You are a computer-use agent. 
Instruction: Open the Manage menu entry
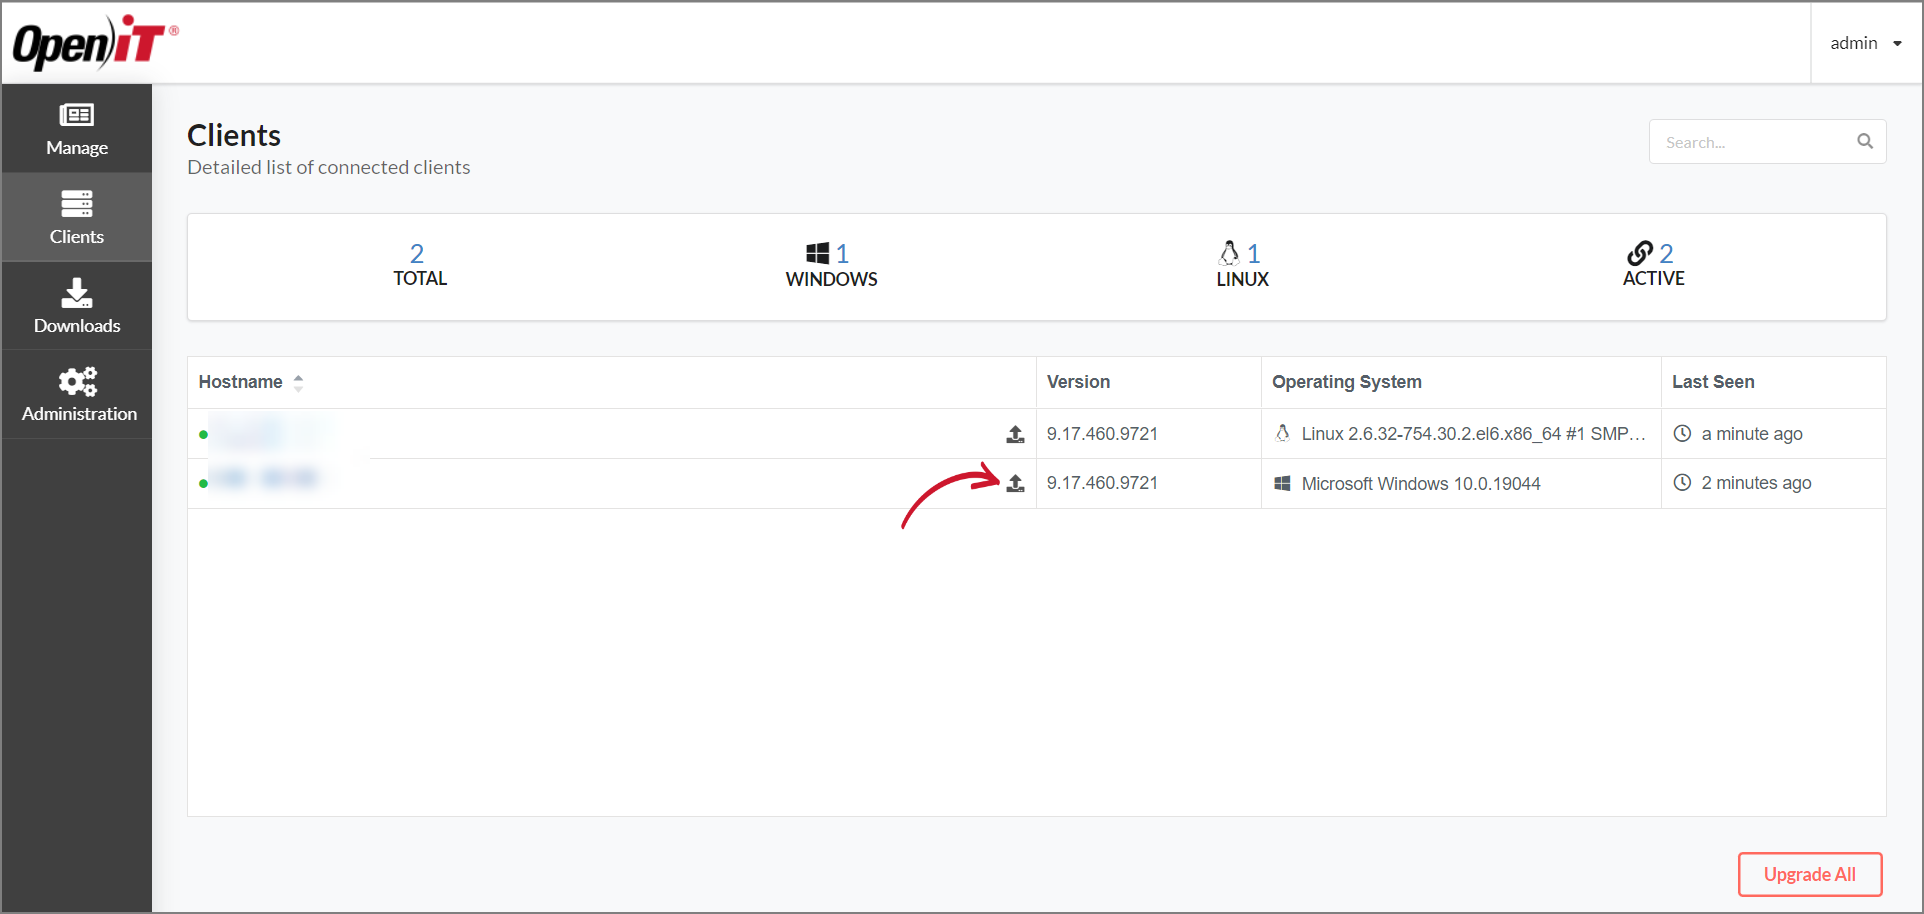pyautogui.click(x=76, y=147)
